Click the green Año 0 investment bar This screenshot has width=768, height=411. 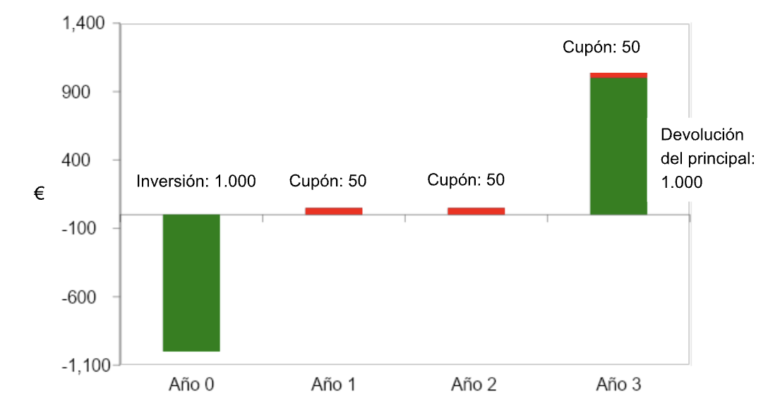pos(192,283)
